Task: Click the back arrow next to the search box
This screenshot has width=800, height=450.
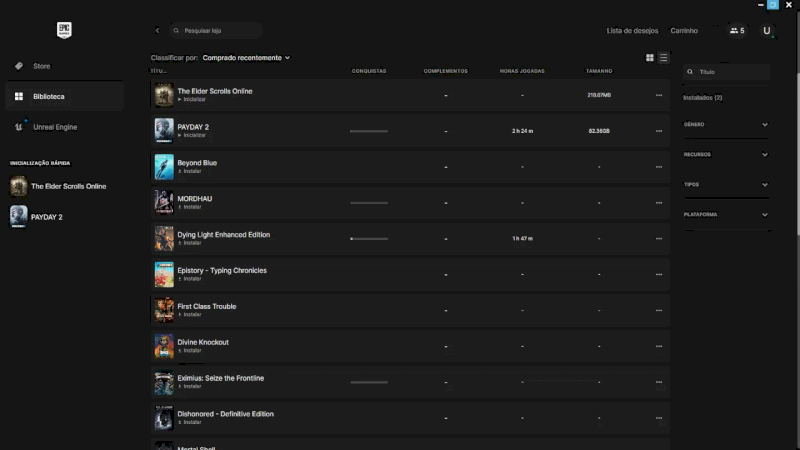Action: [x=157, y=31]
